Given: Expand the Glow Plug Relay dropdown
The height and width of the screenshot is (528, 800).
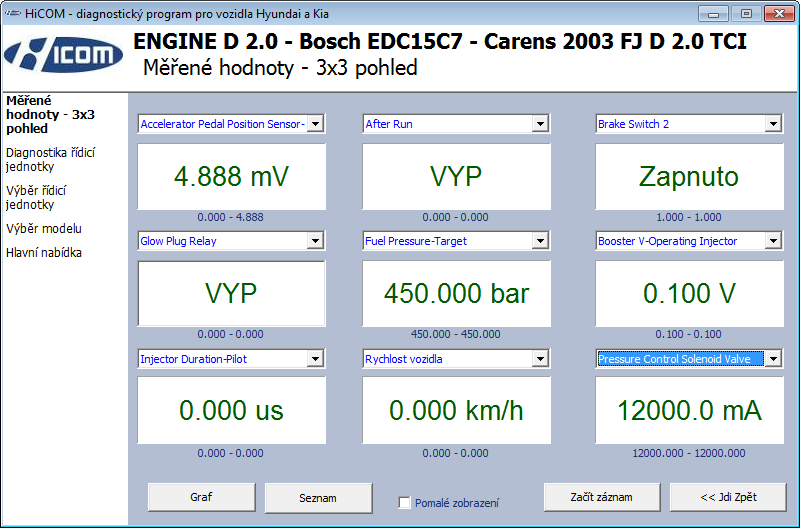Looking at the screenshot, I should tap(315, 241).
